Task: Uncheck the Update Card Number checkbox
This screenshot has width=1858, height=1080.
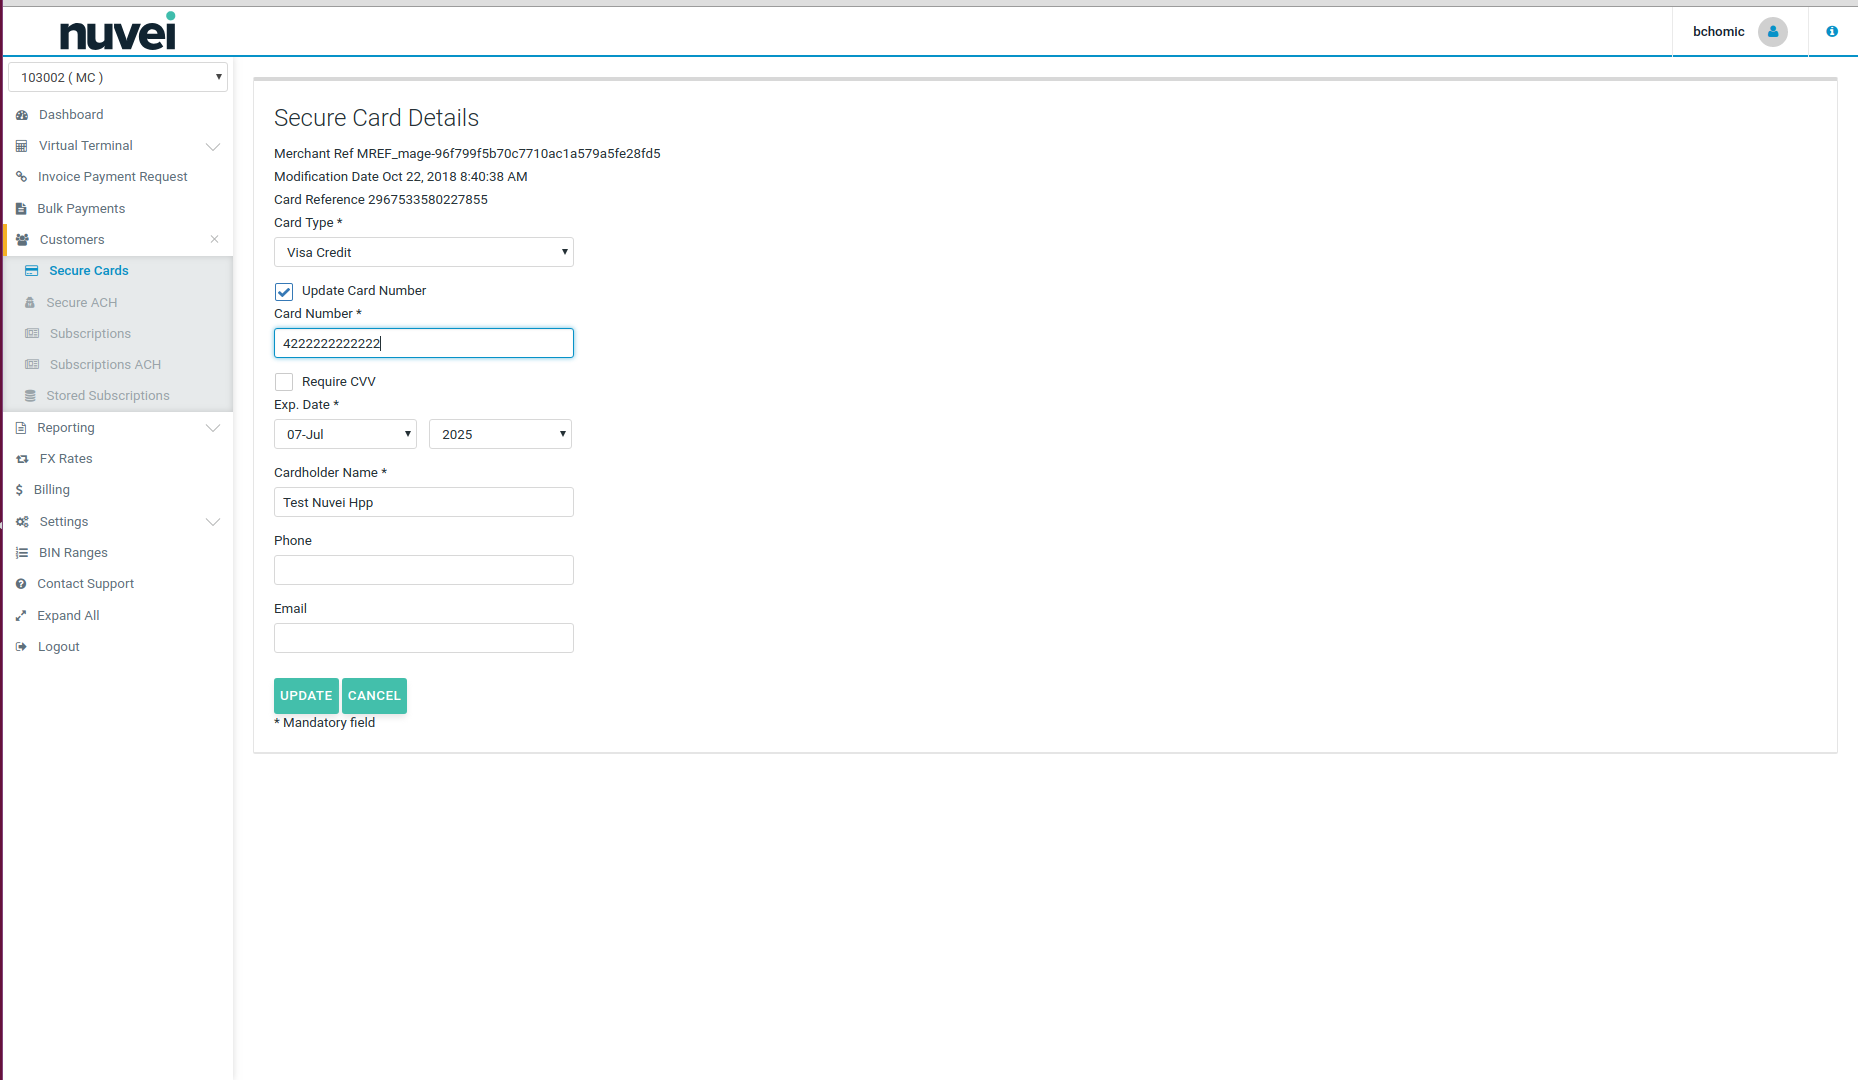Action: click(x=284, y=291)
